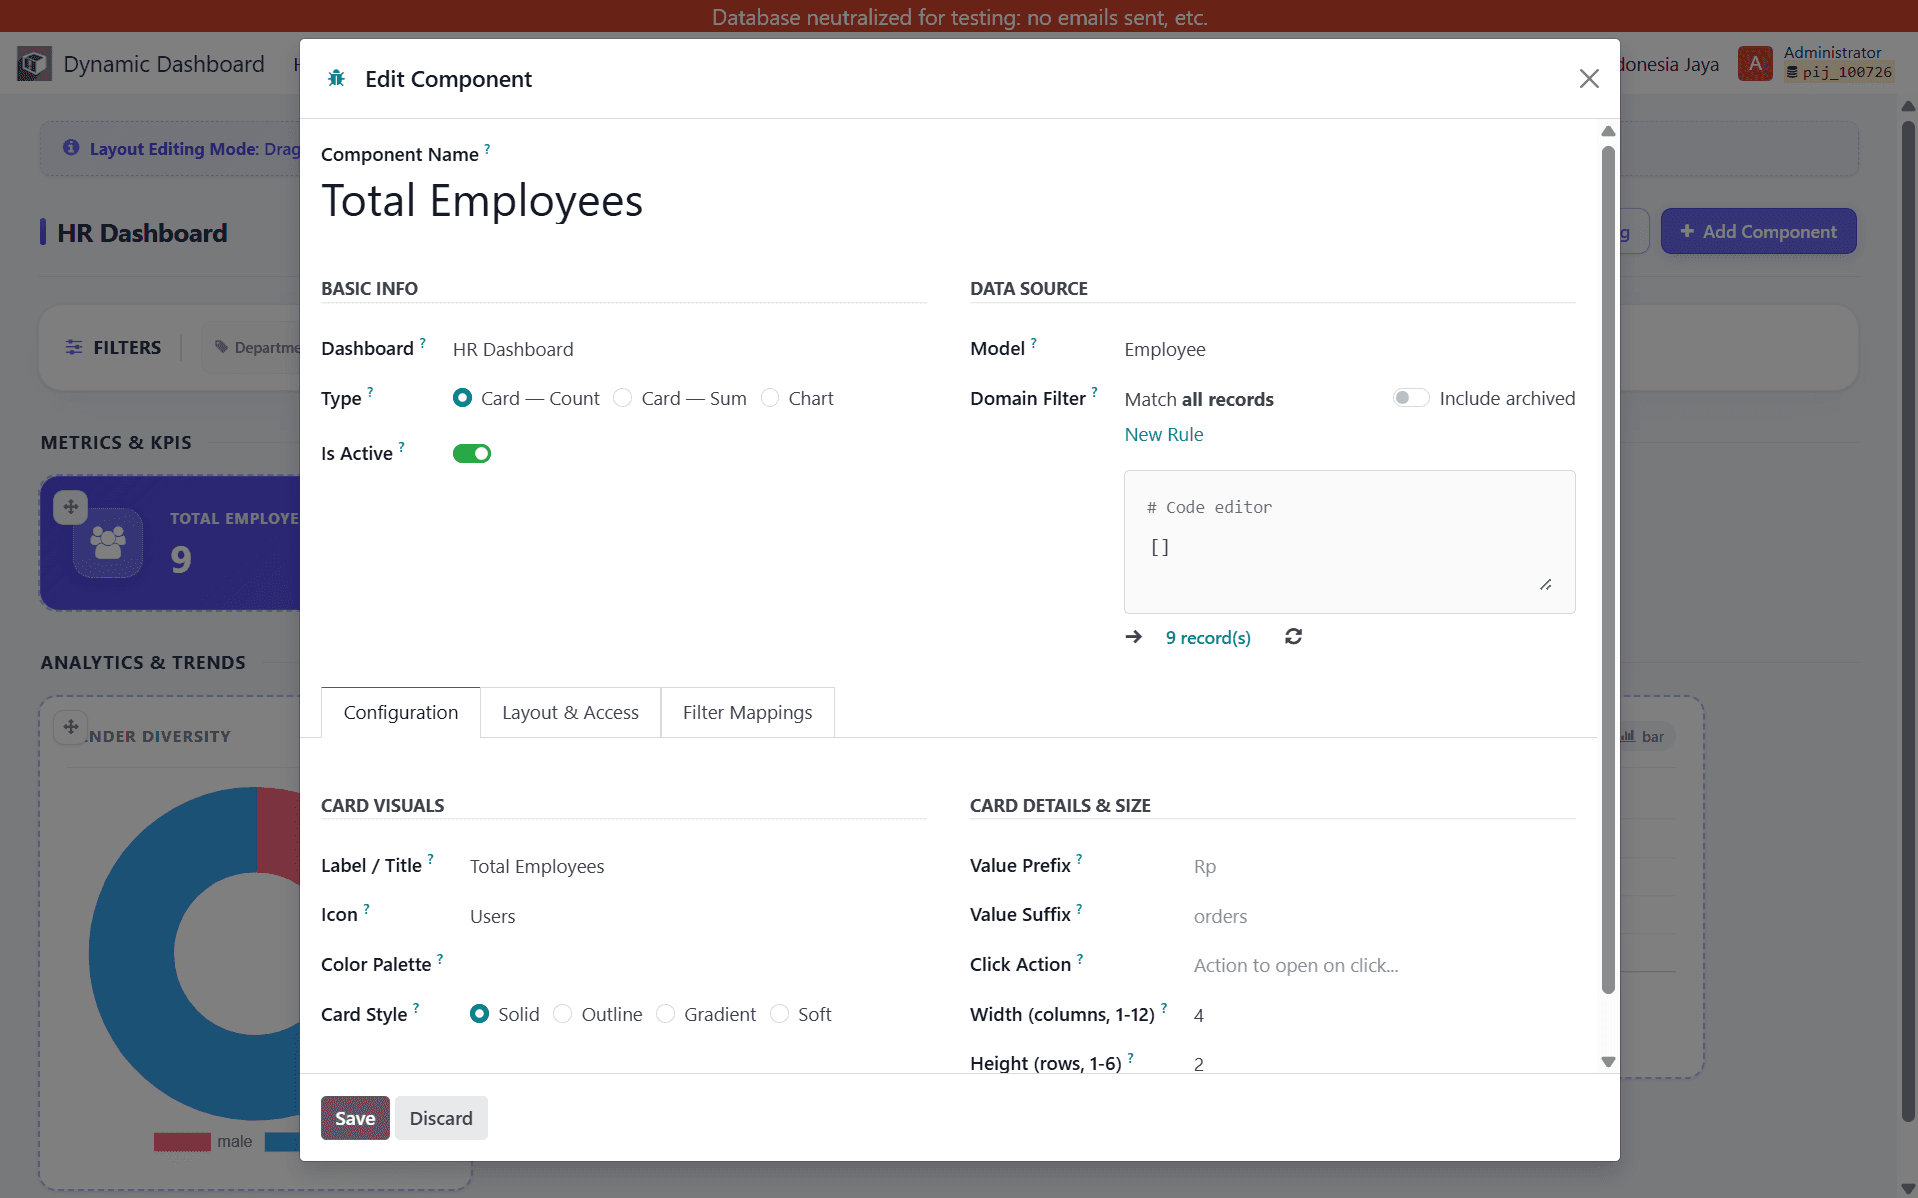1918x1198 pixels.
Task: Switch to Layout & Access tab
Action: coord(570,712)
